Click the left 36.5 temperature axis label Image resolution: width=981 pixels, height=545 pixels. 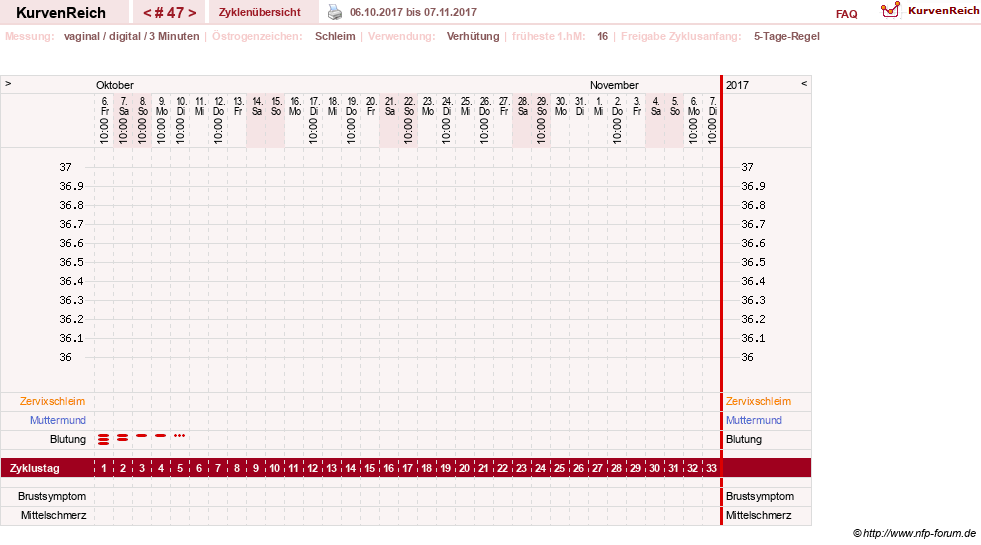[x=71, y=262]
